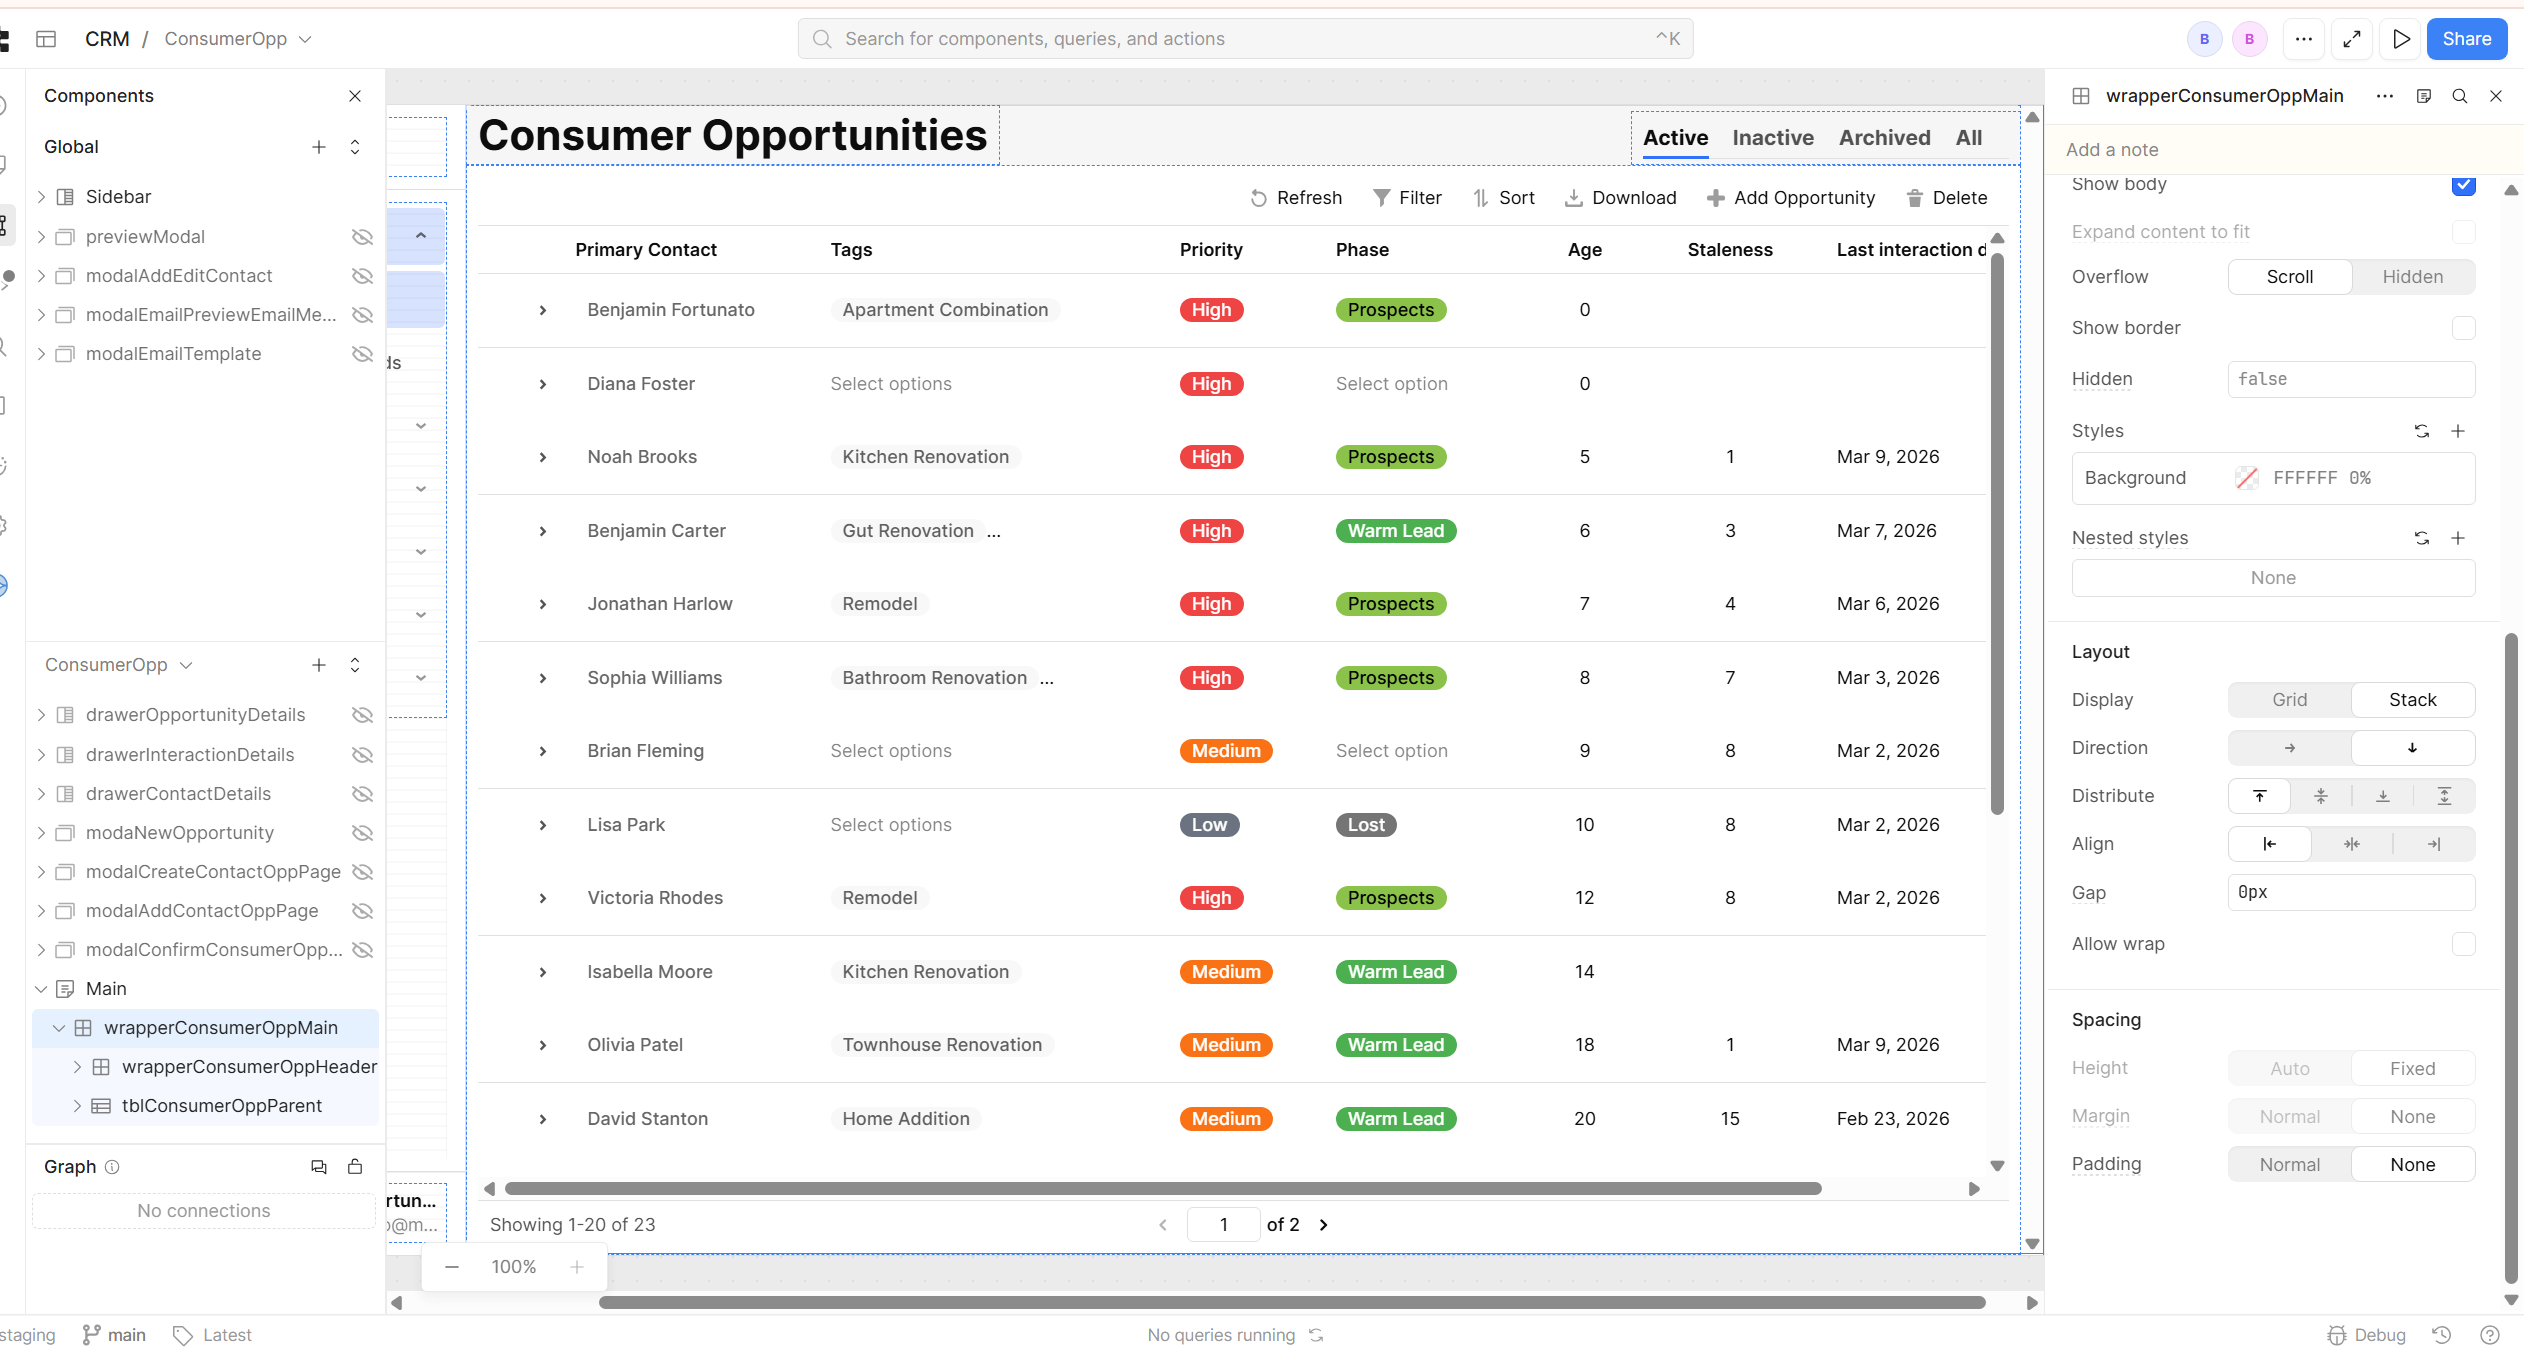Click Download icon in table toolbar
This screenshot has height=1352, width=2524.
[x=1573, y=198]
